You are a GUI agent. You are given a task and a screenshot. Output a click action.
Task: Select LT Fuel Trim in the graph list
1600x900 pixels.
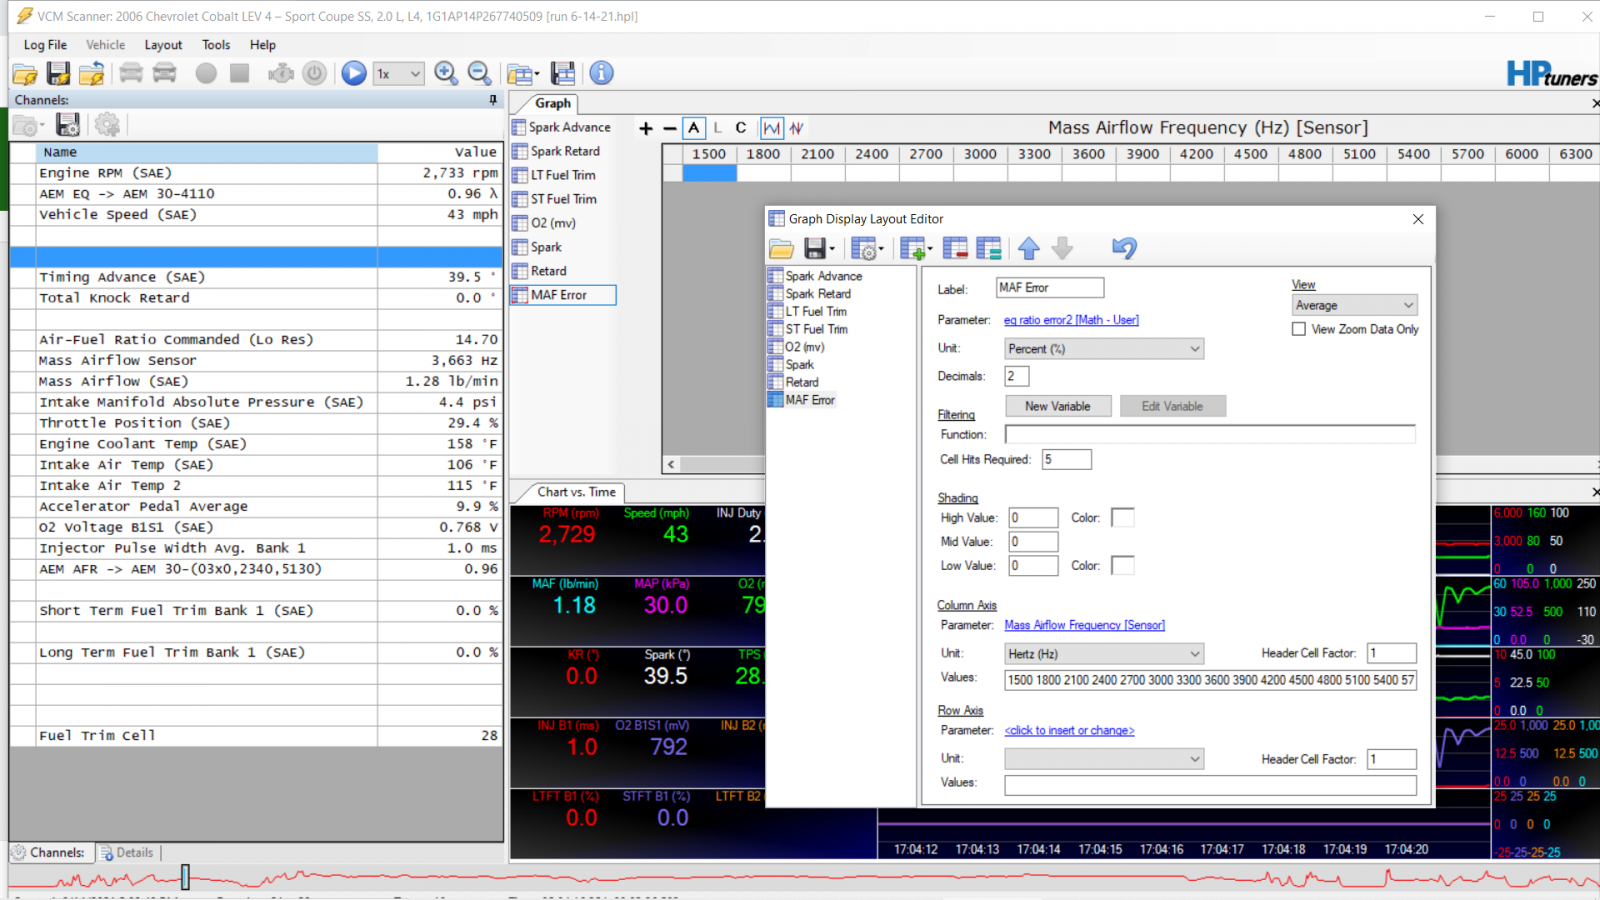pyautogui.click(x=563, y=175)
